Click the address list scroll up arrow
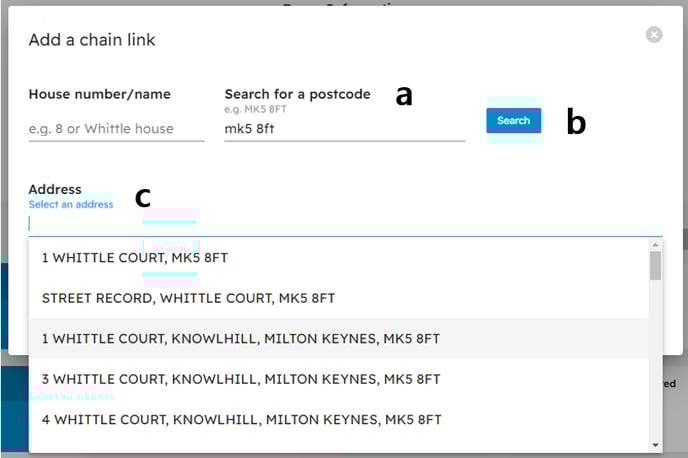688x458 pixels. point(655,245)
